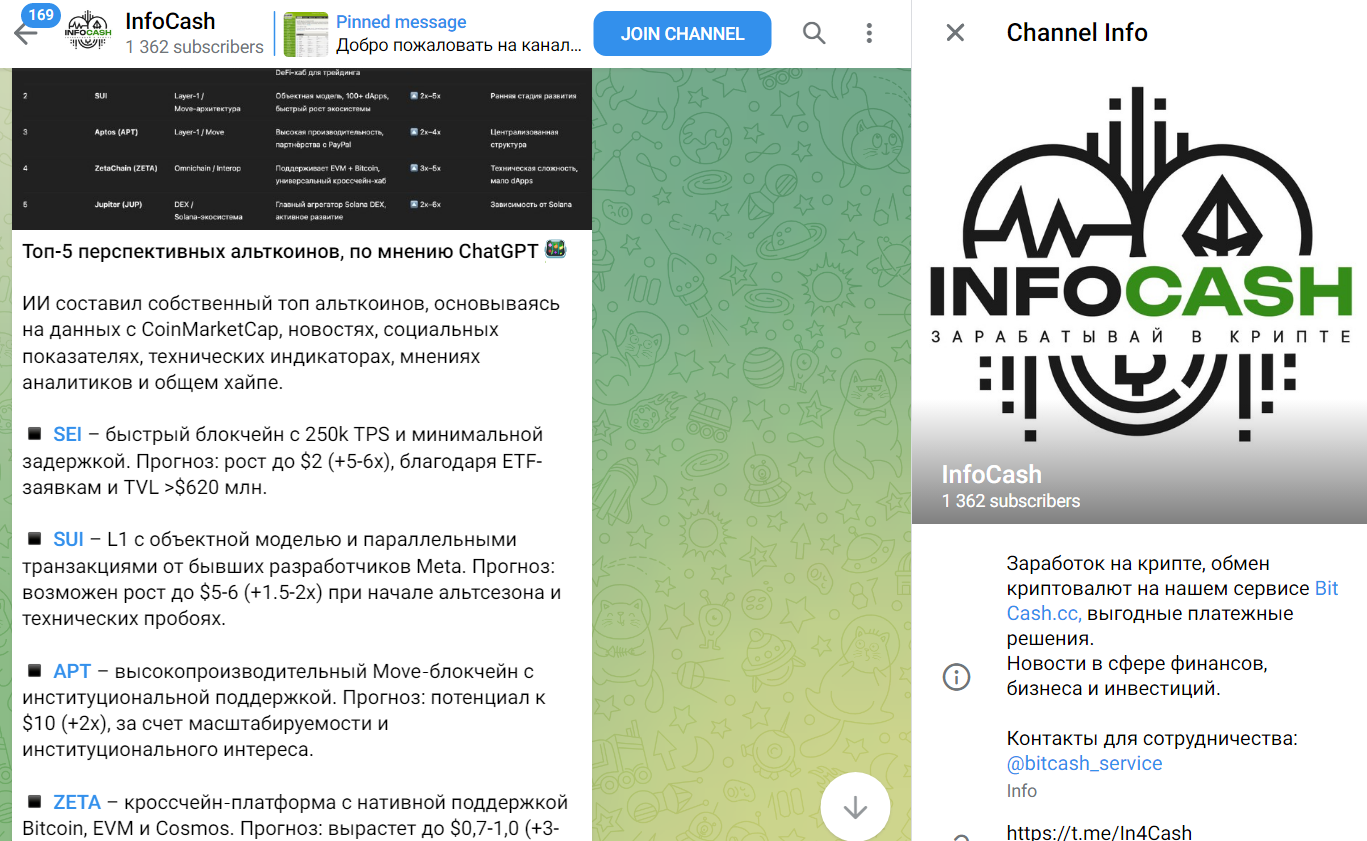Click the 'Info' caption under the description
The width and height of the screenshot is (1367, 841).
pyautogui.click(x=1022, y=791)
